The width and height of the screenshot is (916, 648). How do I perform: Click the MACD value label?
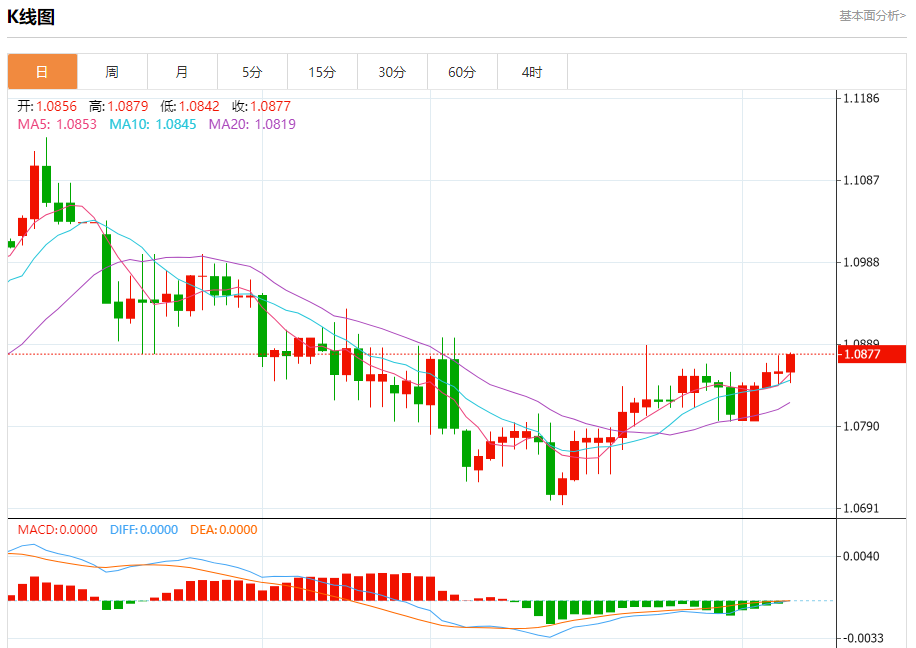(57, 530)
